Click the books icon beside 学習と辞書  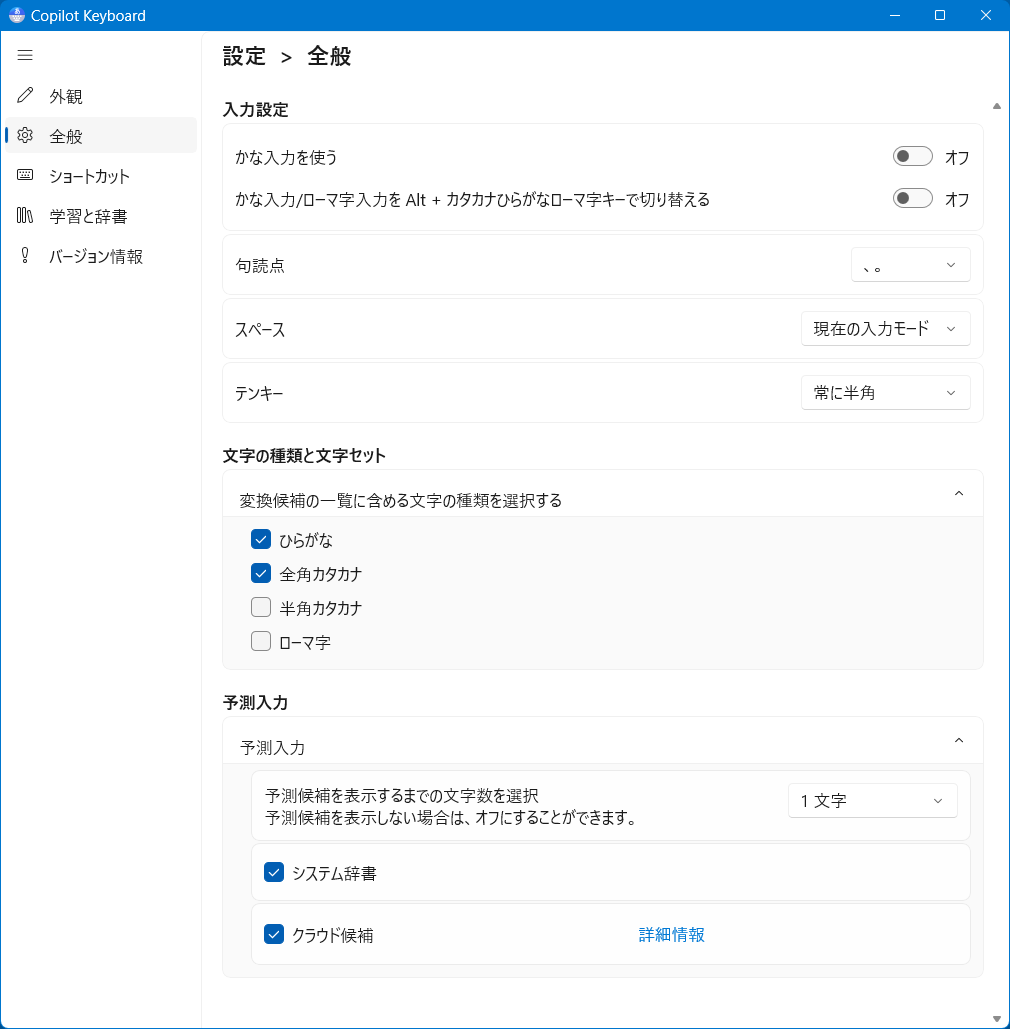point(25,215)
